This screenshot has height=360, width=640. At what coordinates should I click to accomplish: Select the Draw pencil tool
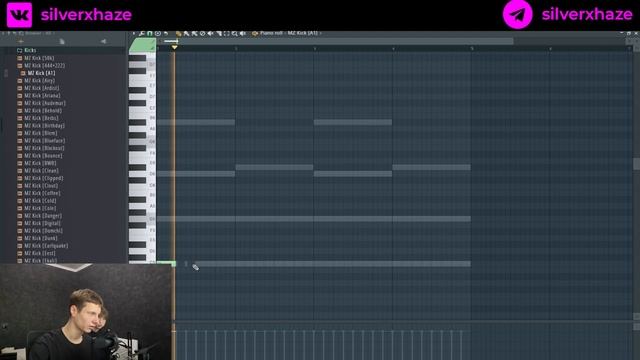178,33
